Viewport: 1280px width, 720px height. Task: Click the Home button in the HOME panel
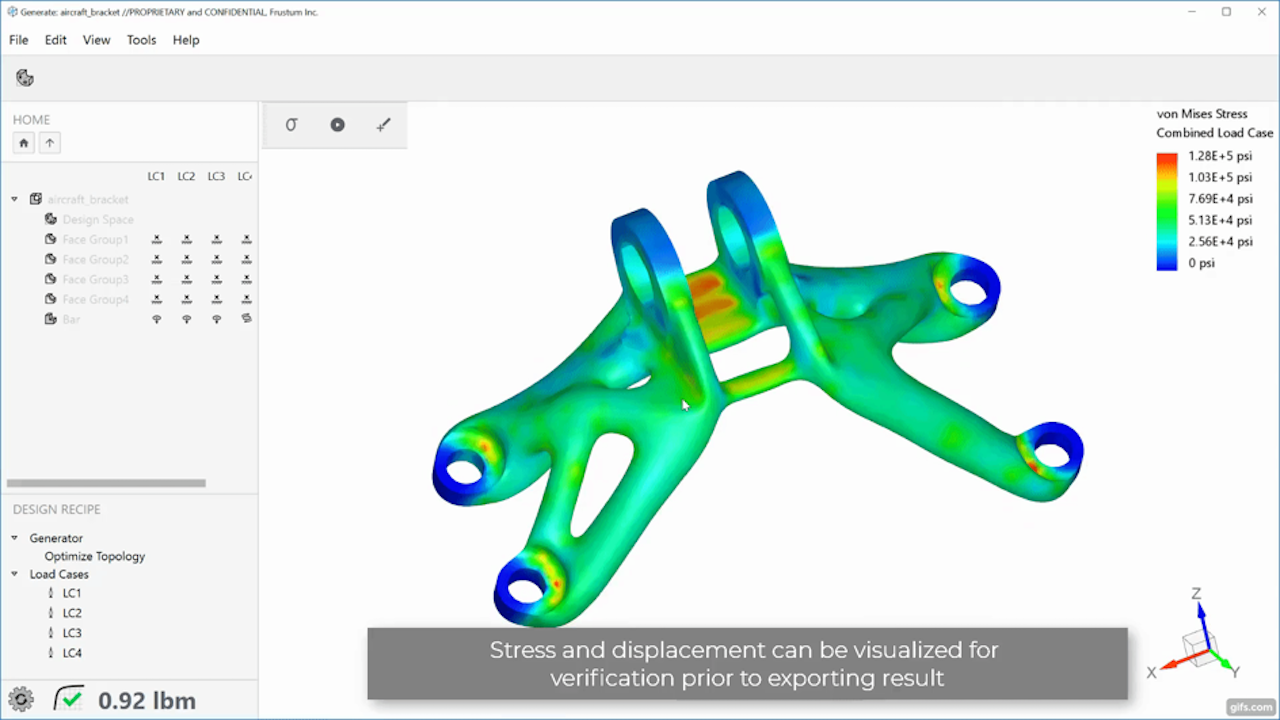23,142
